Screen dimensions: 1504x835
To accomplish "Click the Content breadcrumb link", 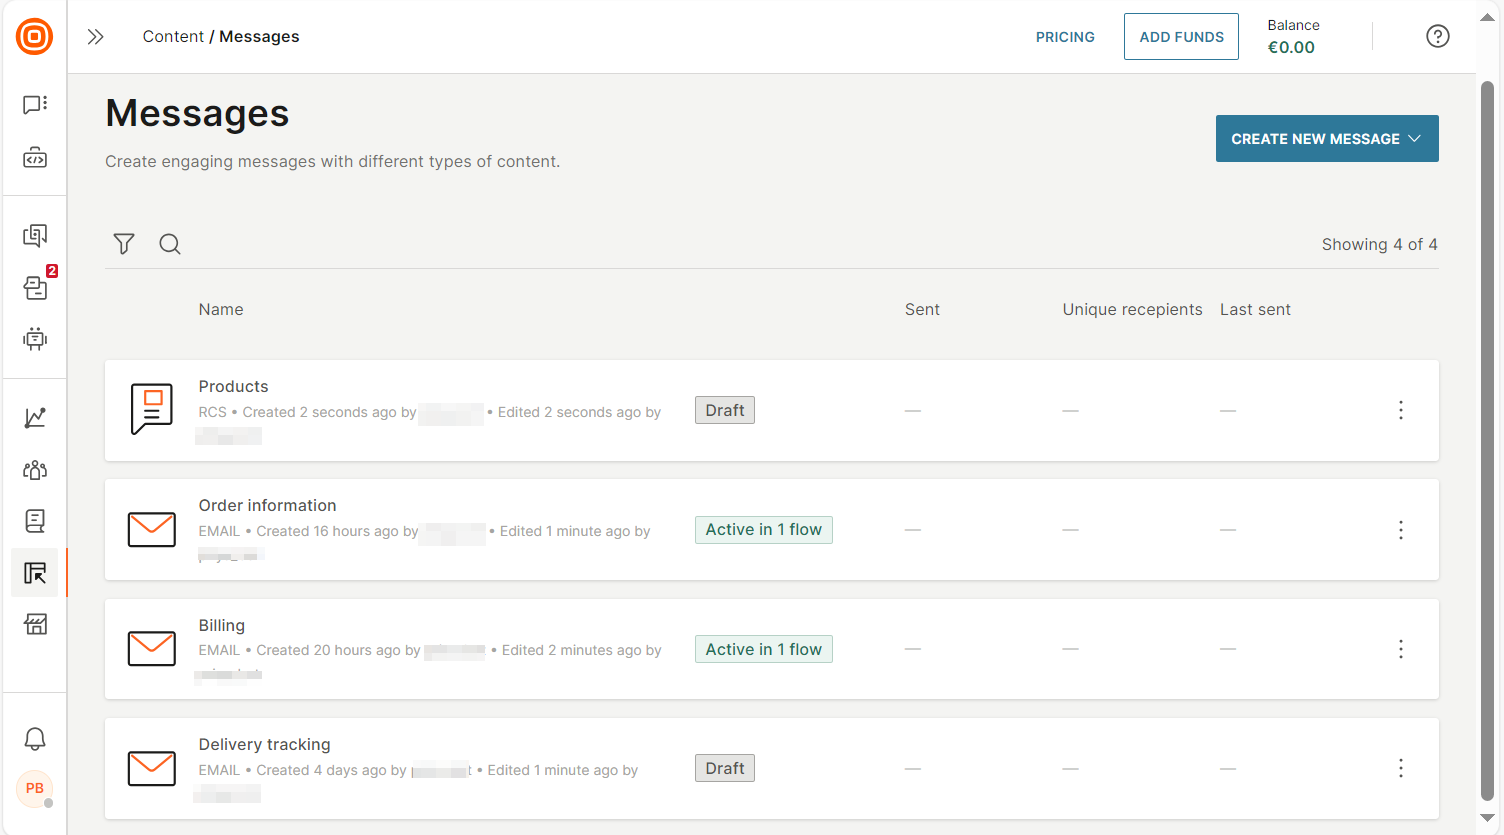I will pos(173,36).
